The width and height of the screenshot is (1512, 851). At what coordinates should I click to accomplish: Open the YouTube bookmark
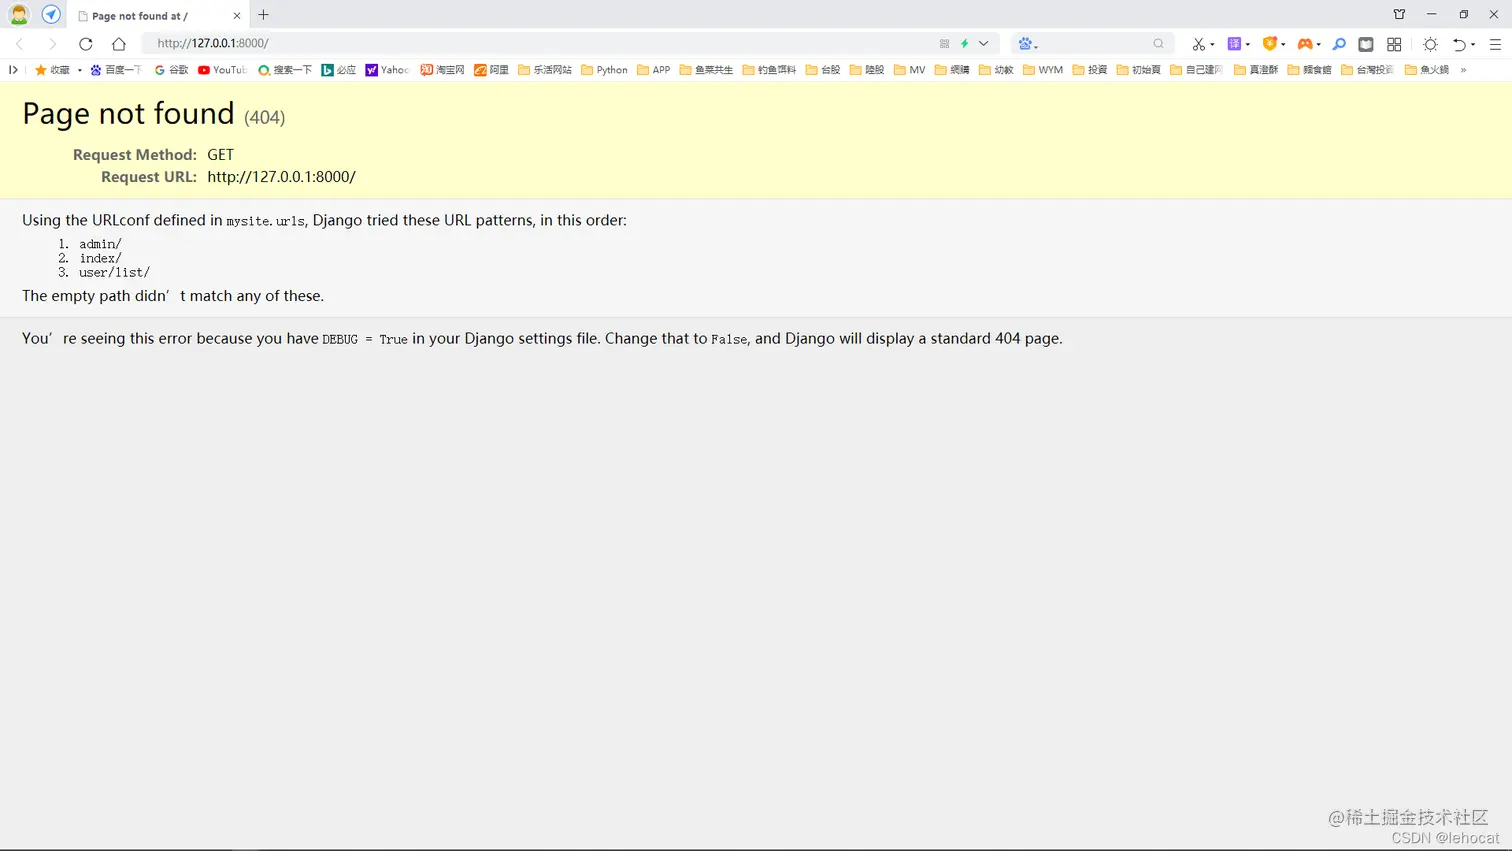[x=222, y=70]
